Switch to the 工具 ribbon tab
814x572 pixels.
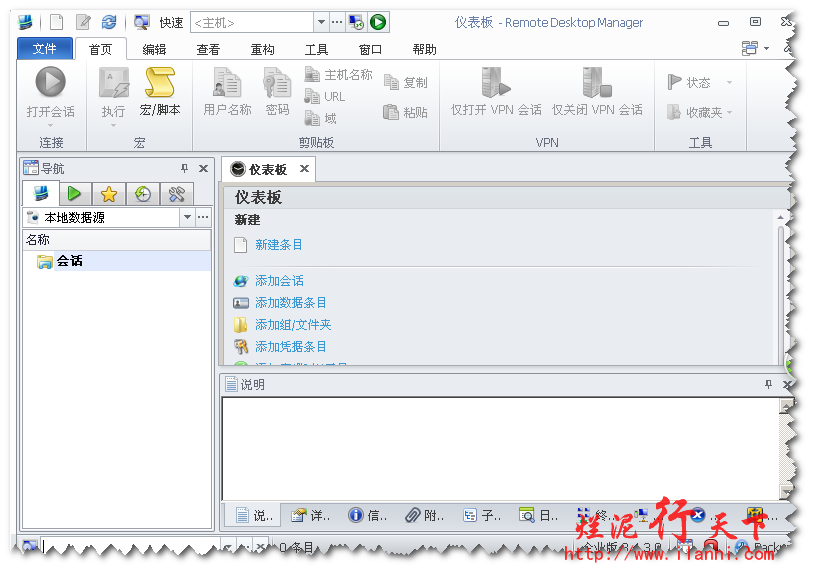[316, 49]
